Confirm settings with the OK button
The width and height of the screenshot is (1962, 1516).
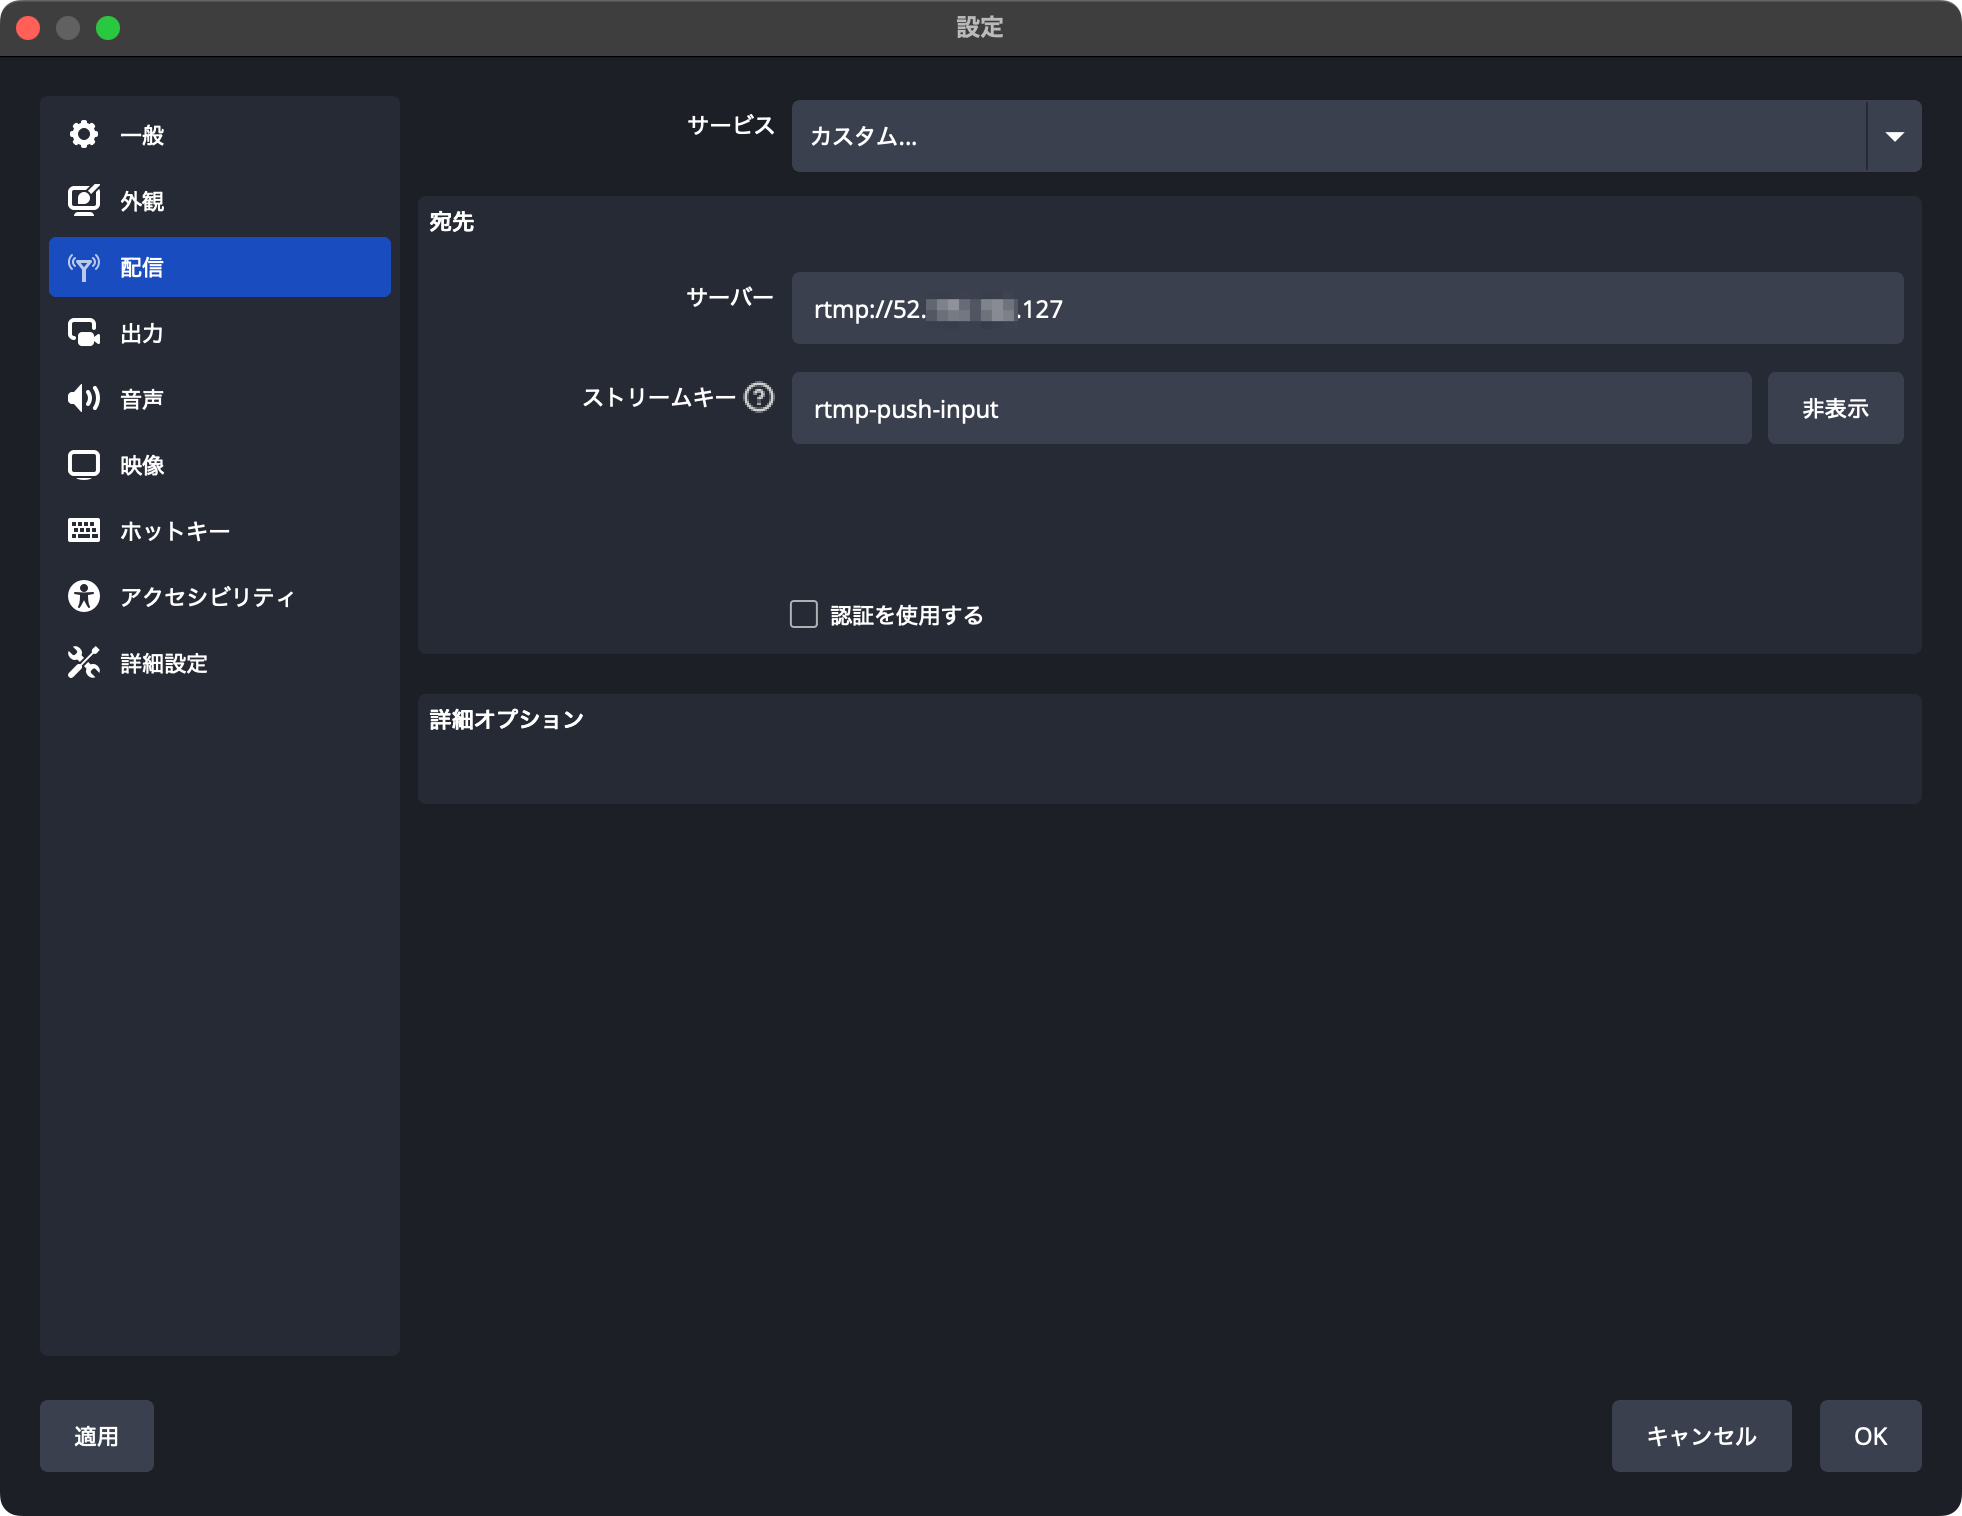tap(1870, 1436)
